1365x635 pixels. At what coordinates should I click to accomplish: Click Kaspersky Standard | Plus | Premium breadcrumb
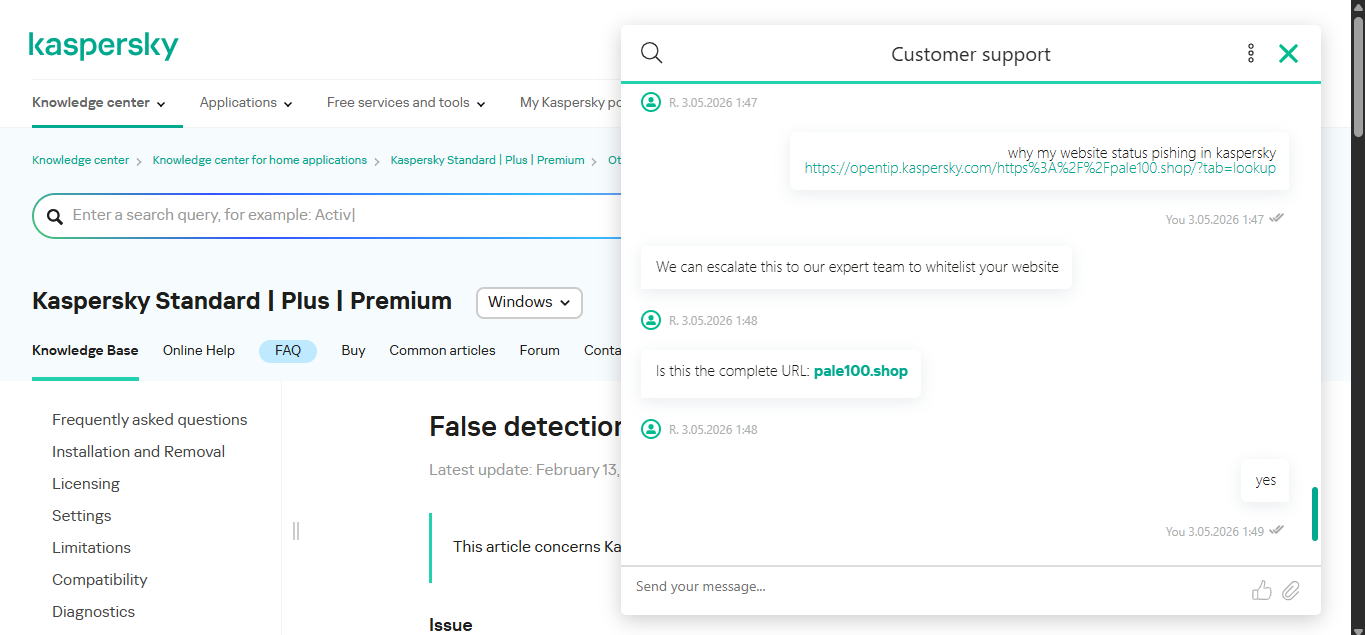(487, 160)
